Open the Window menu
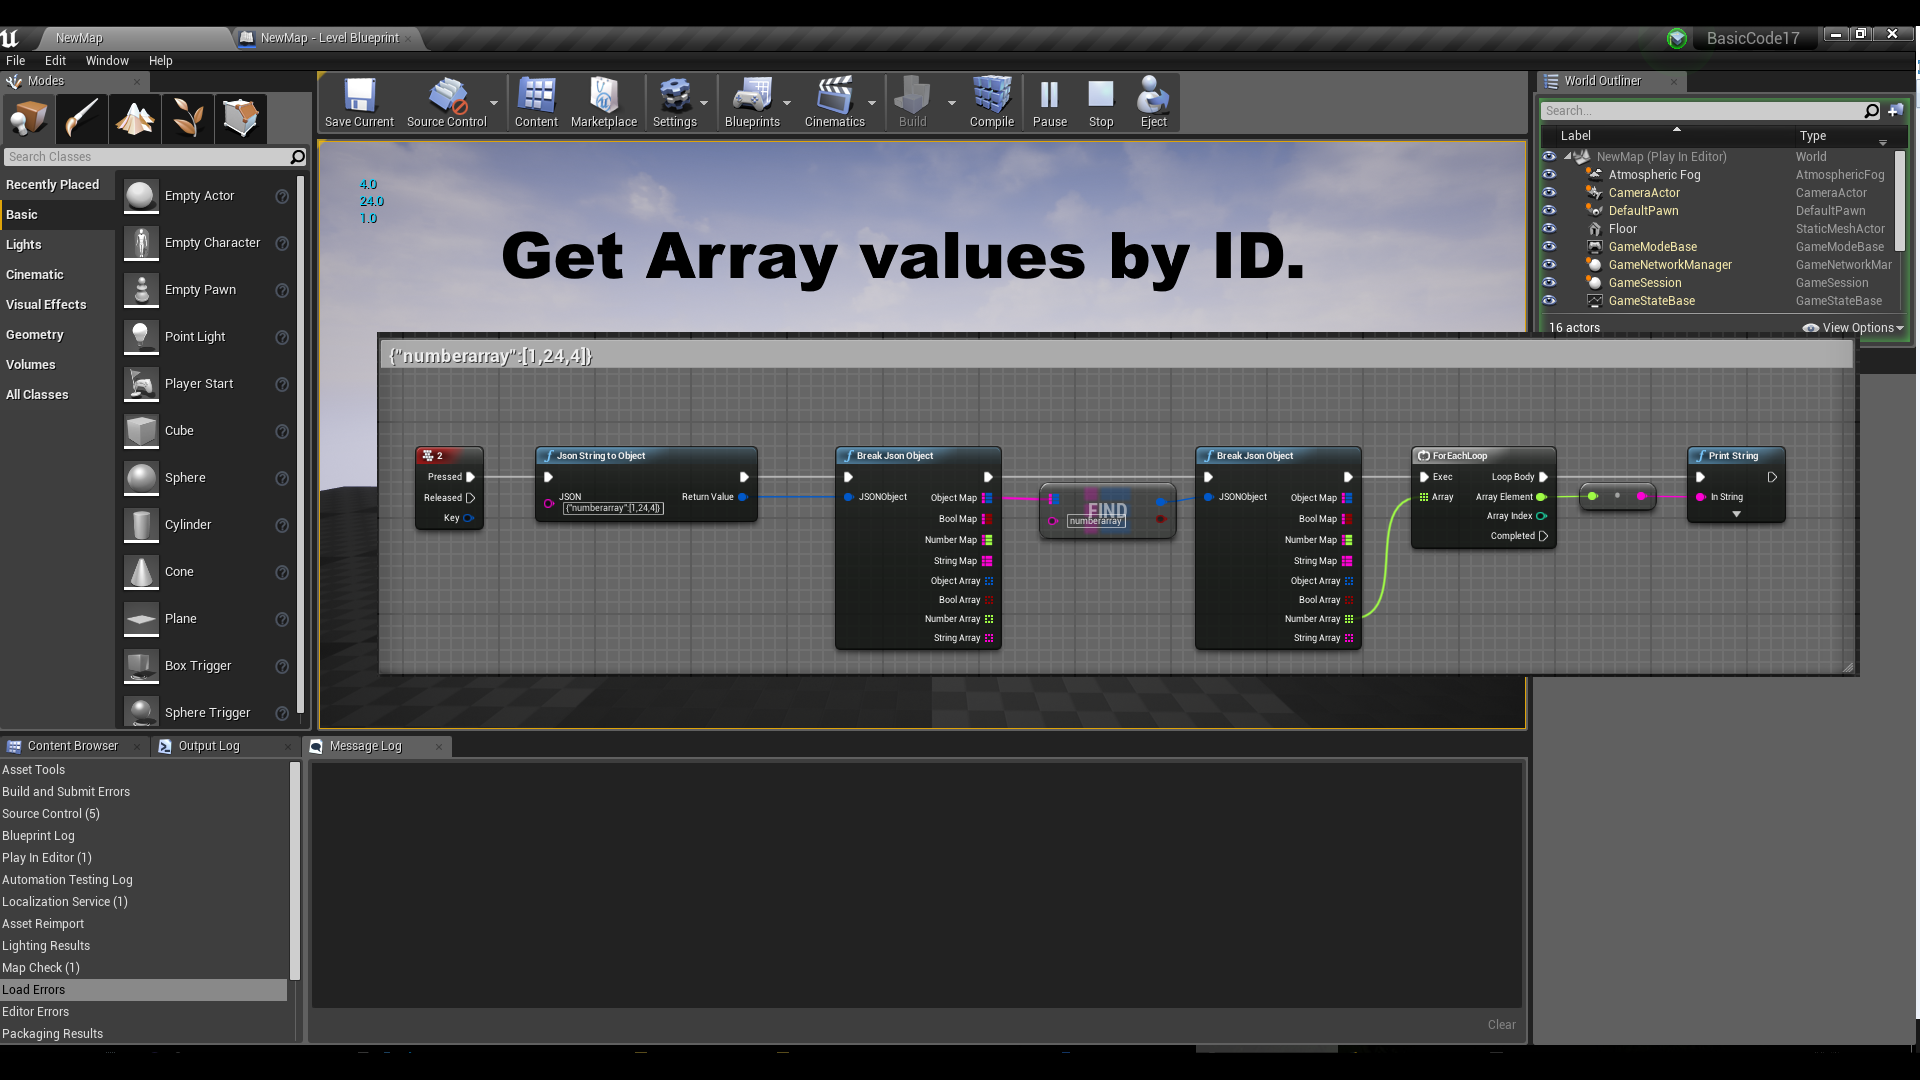 click(x=107, y=61)
